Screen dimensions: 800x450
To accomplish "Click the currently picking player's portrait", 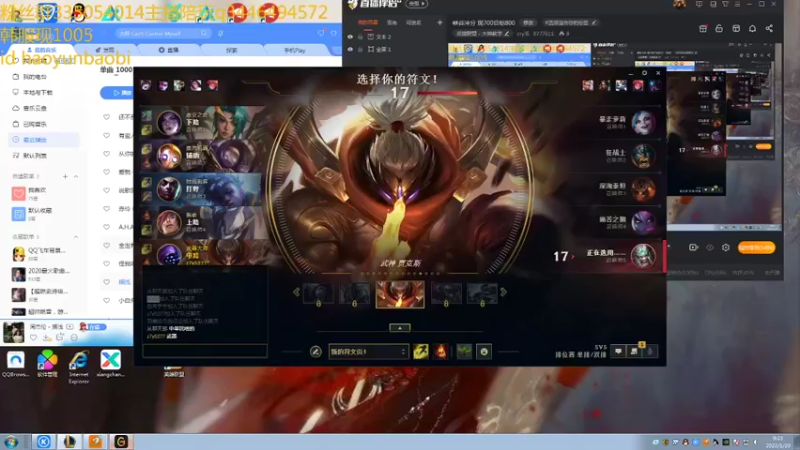I will 643,256.
